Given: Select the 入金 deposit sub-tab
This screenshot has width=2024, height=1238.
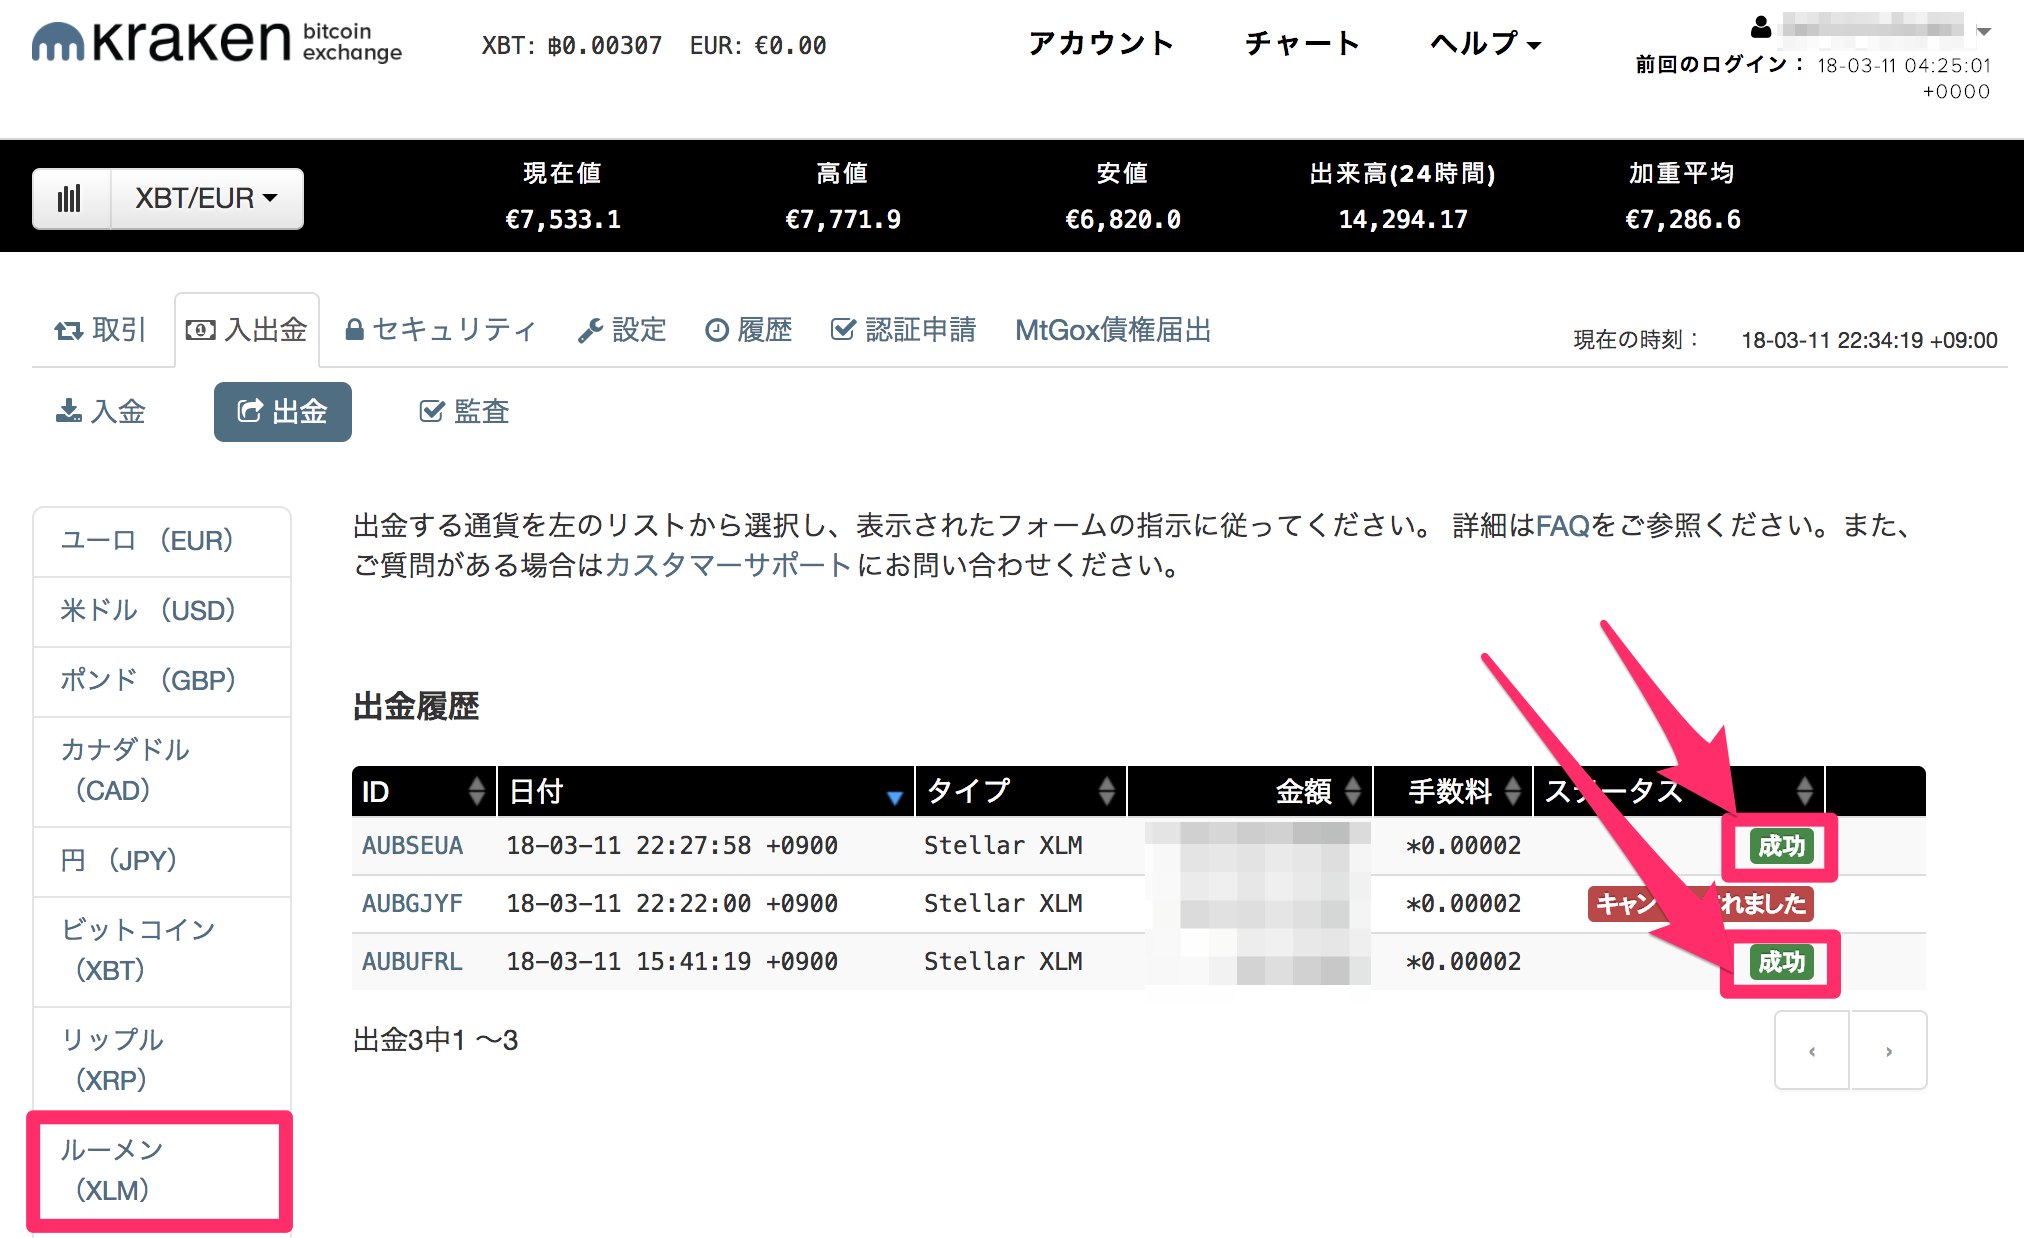Looking at the screenshot, I should pos(100,411).
